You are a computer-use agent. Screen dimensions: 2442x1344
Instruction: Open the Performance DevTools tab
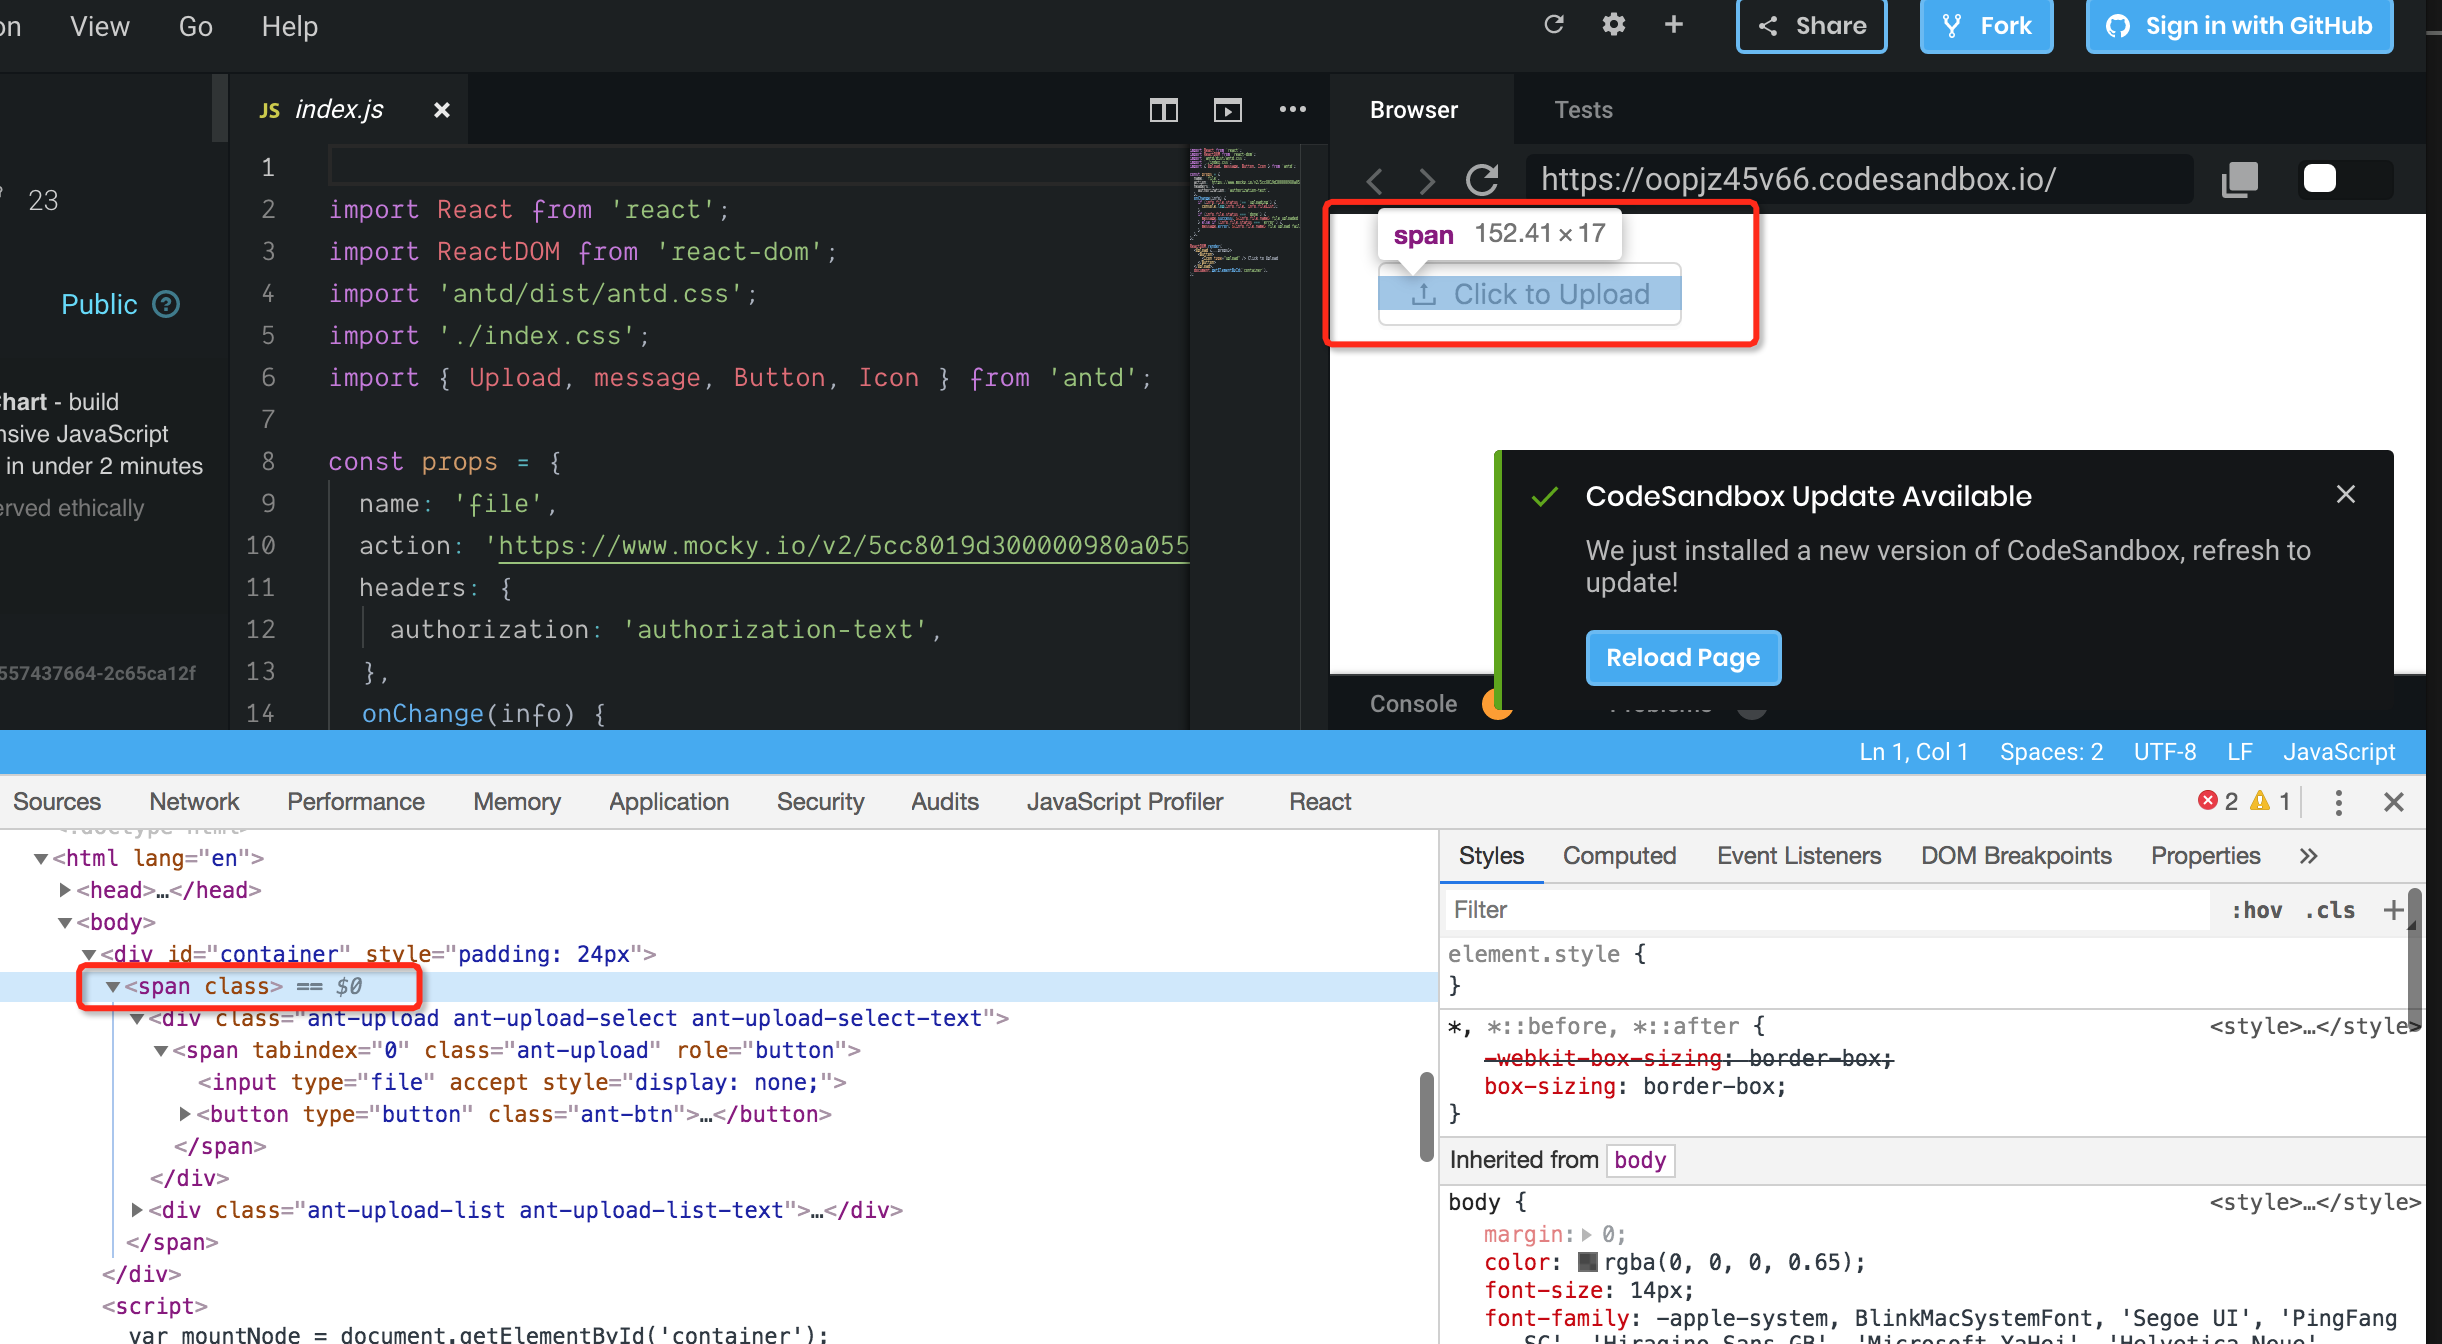[x=356, y=802]
